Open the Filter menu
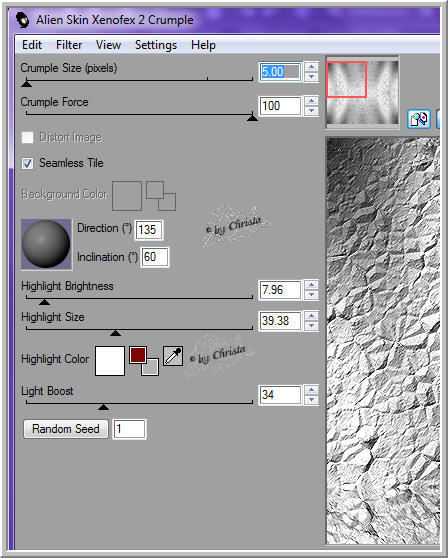The width and height of the screenshot is (448, 558). [x=69, y=45]
